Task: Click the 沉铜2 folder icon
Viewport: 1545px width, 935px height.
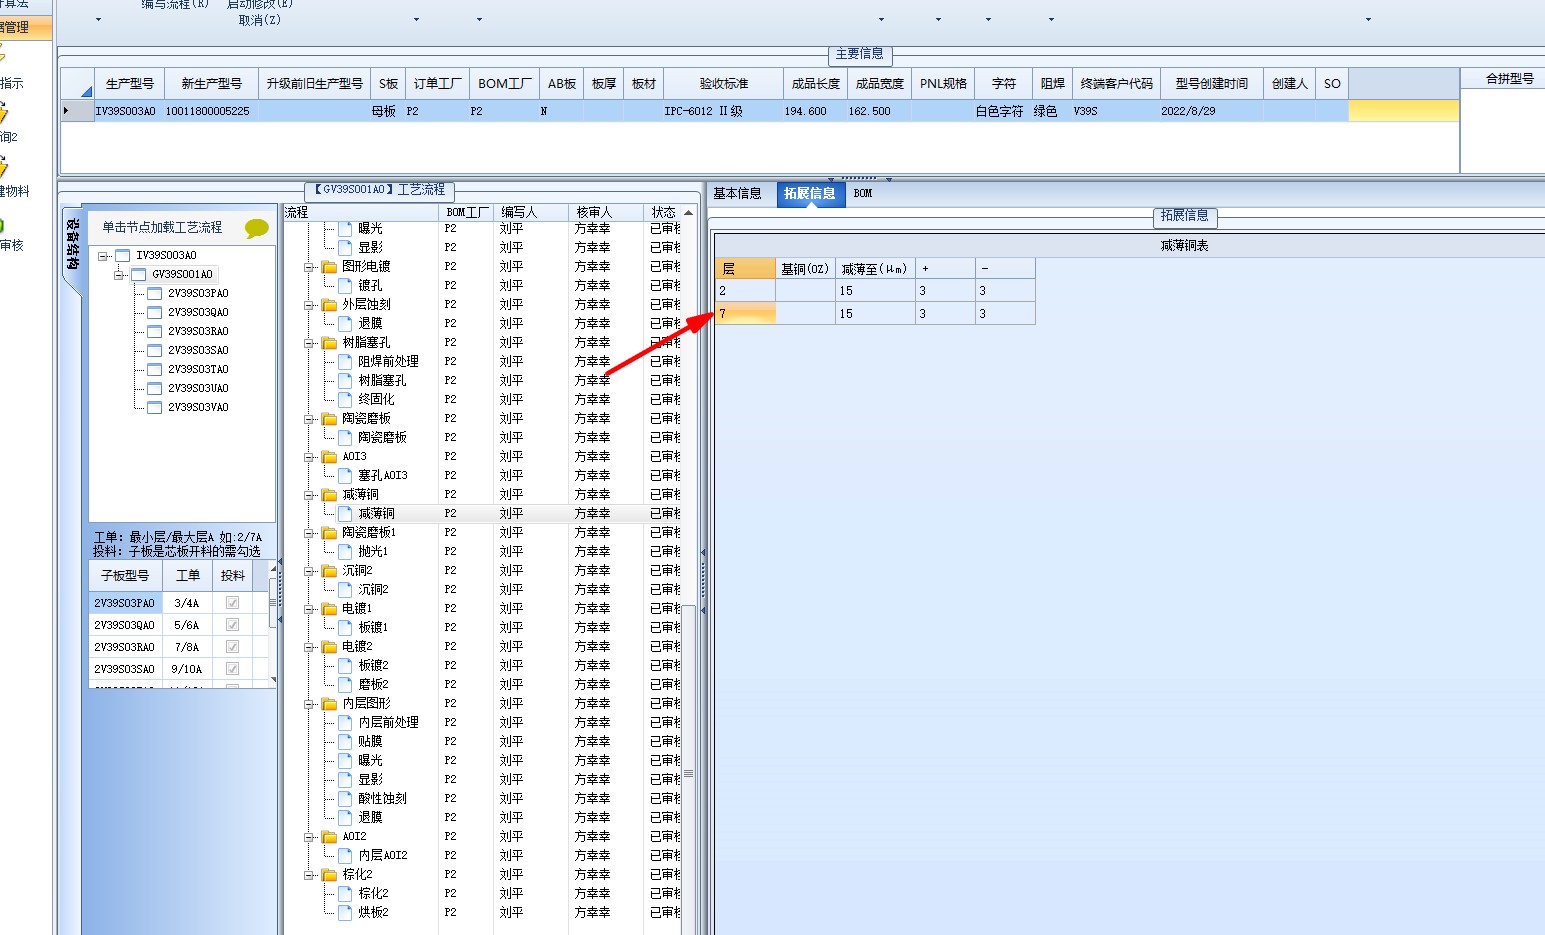Action: click(x=329, y=571)
